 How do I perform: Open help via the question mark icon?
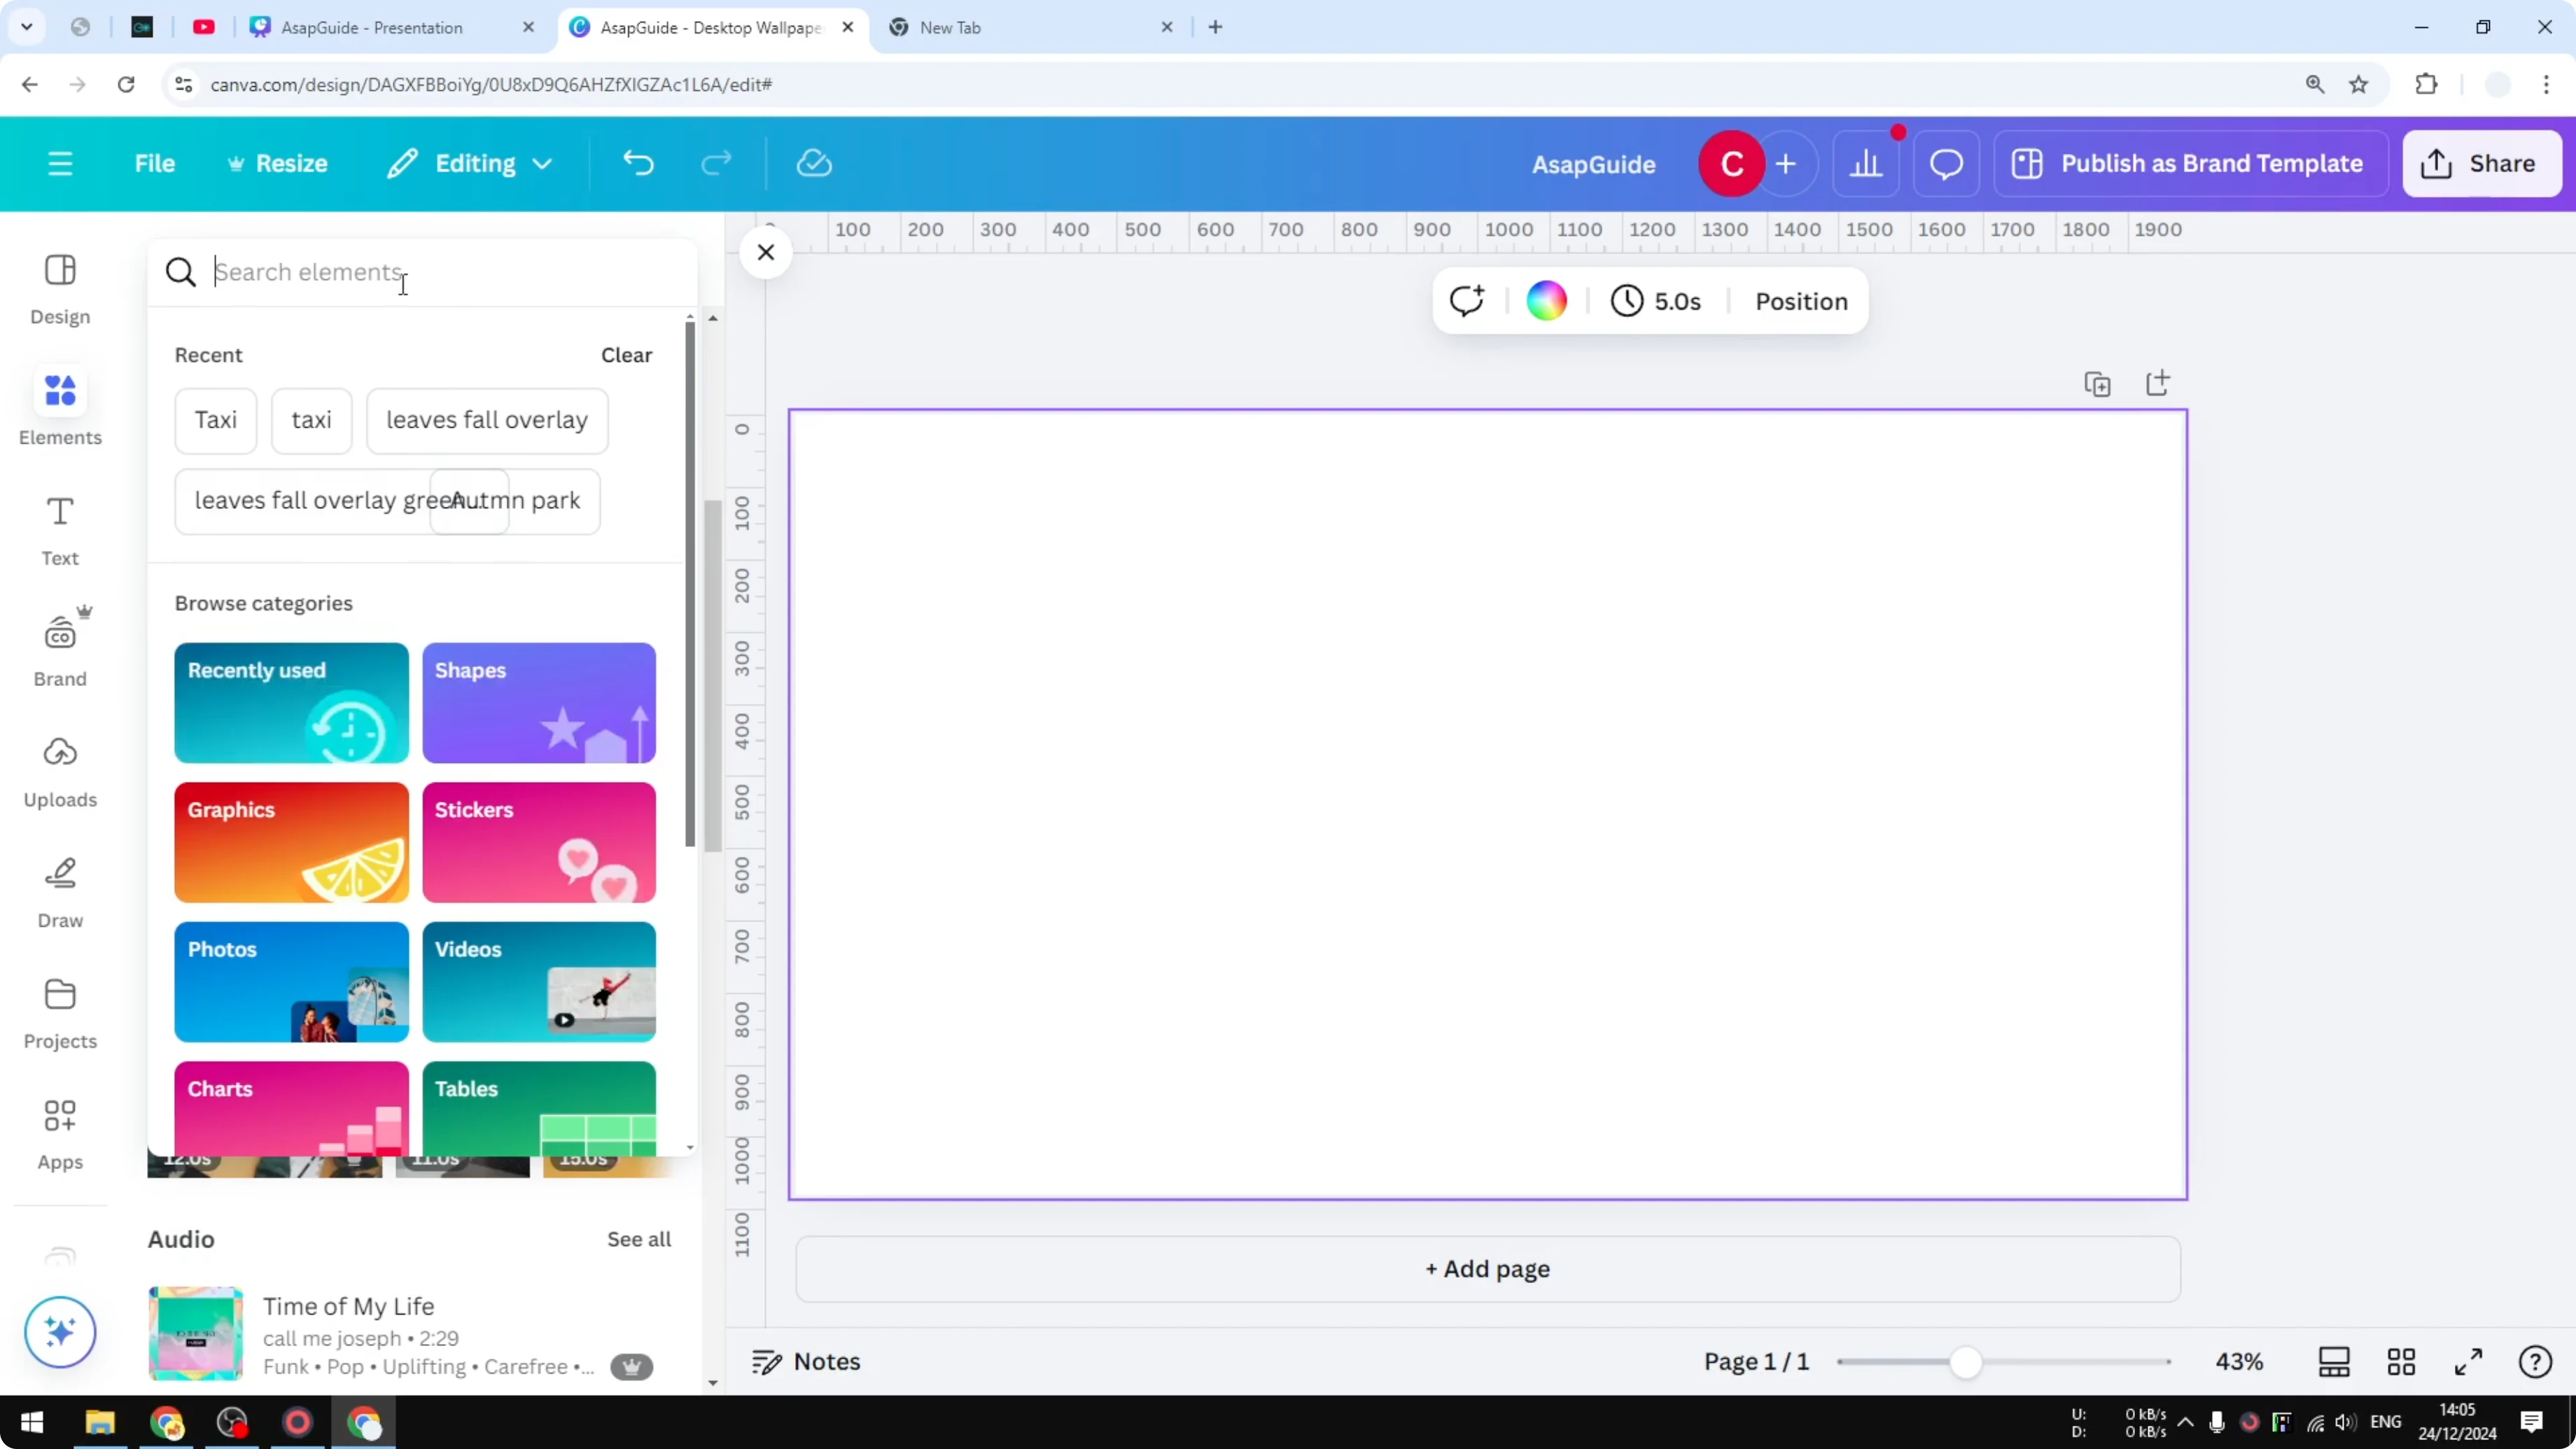(2534, 1362)
